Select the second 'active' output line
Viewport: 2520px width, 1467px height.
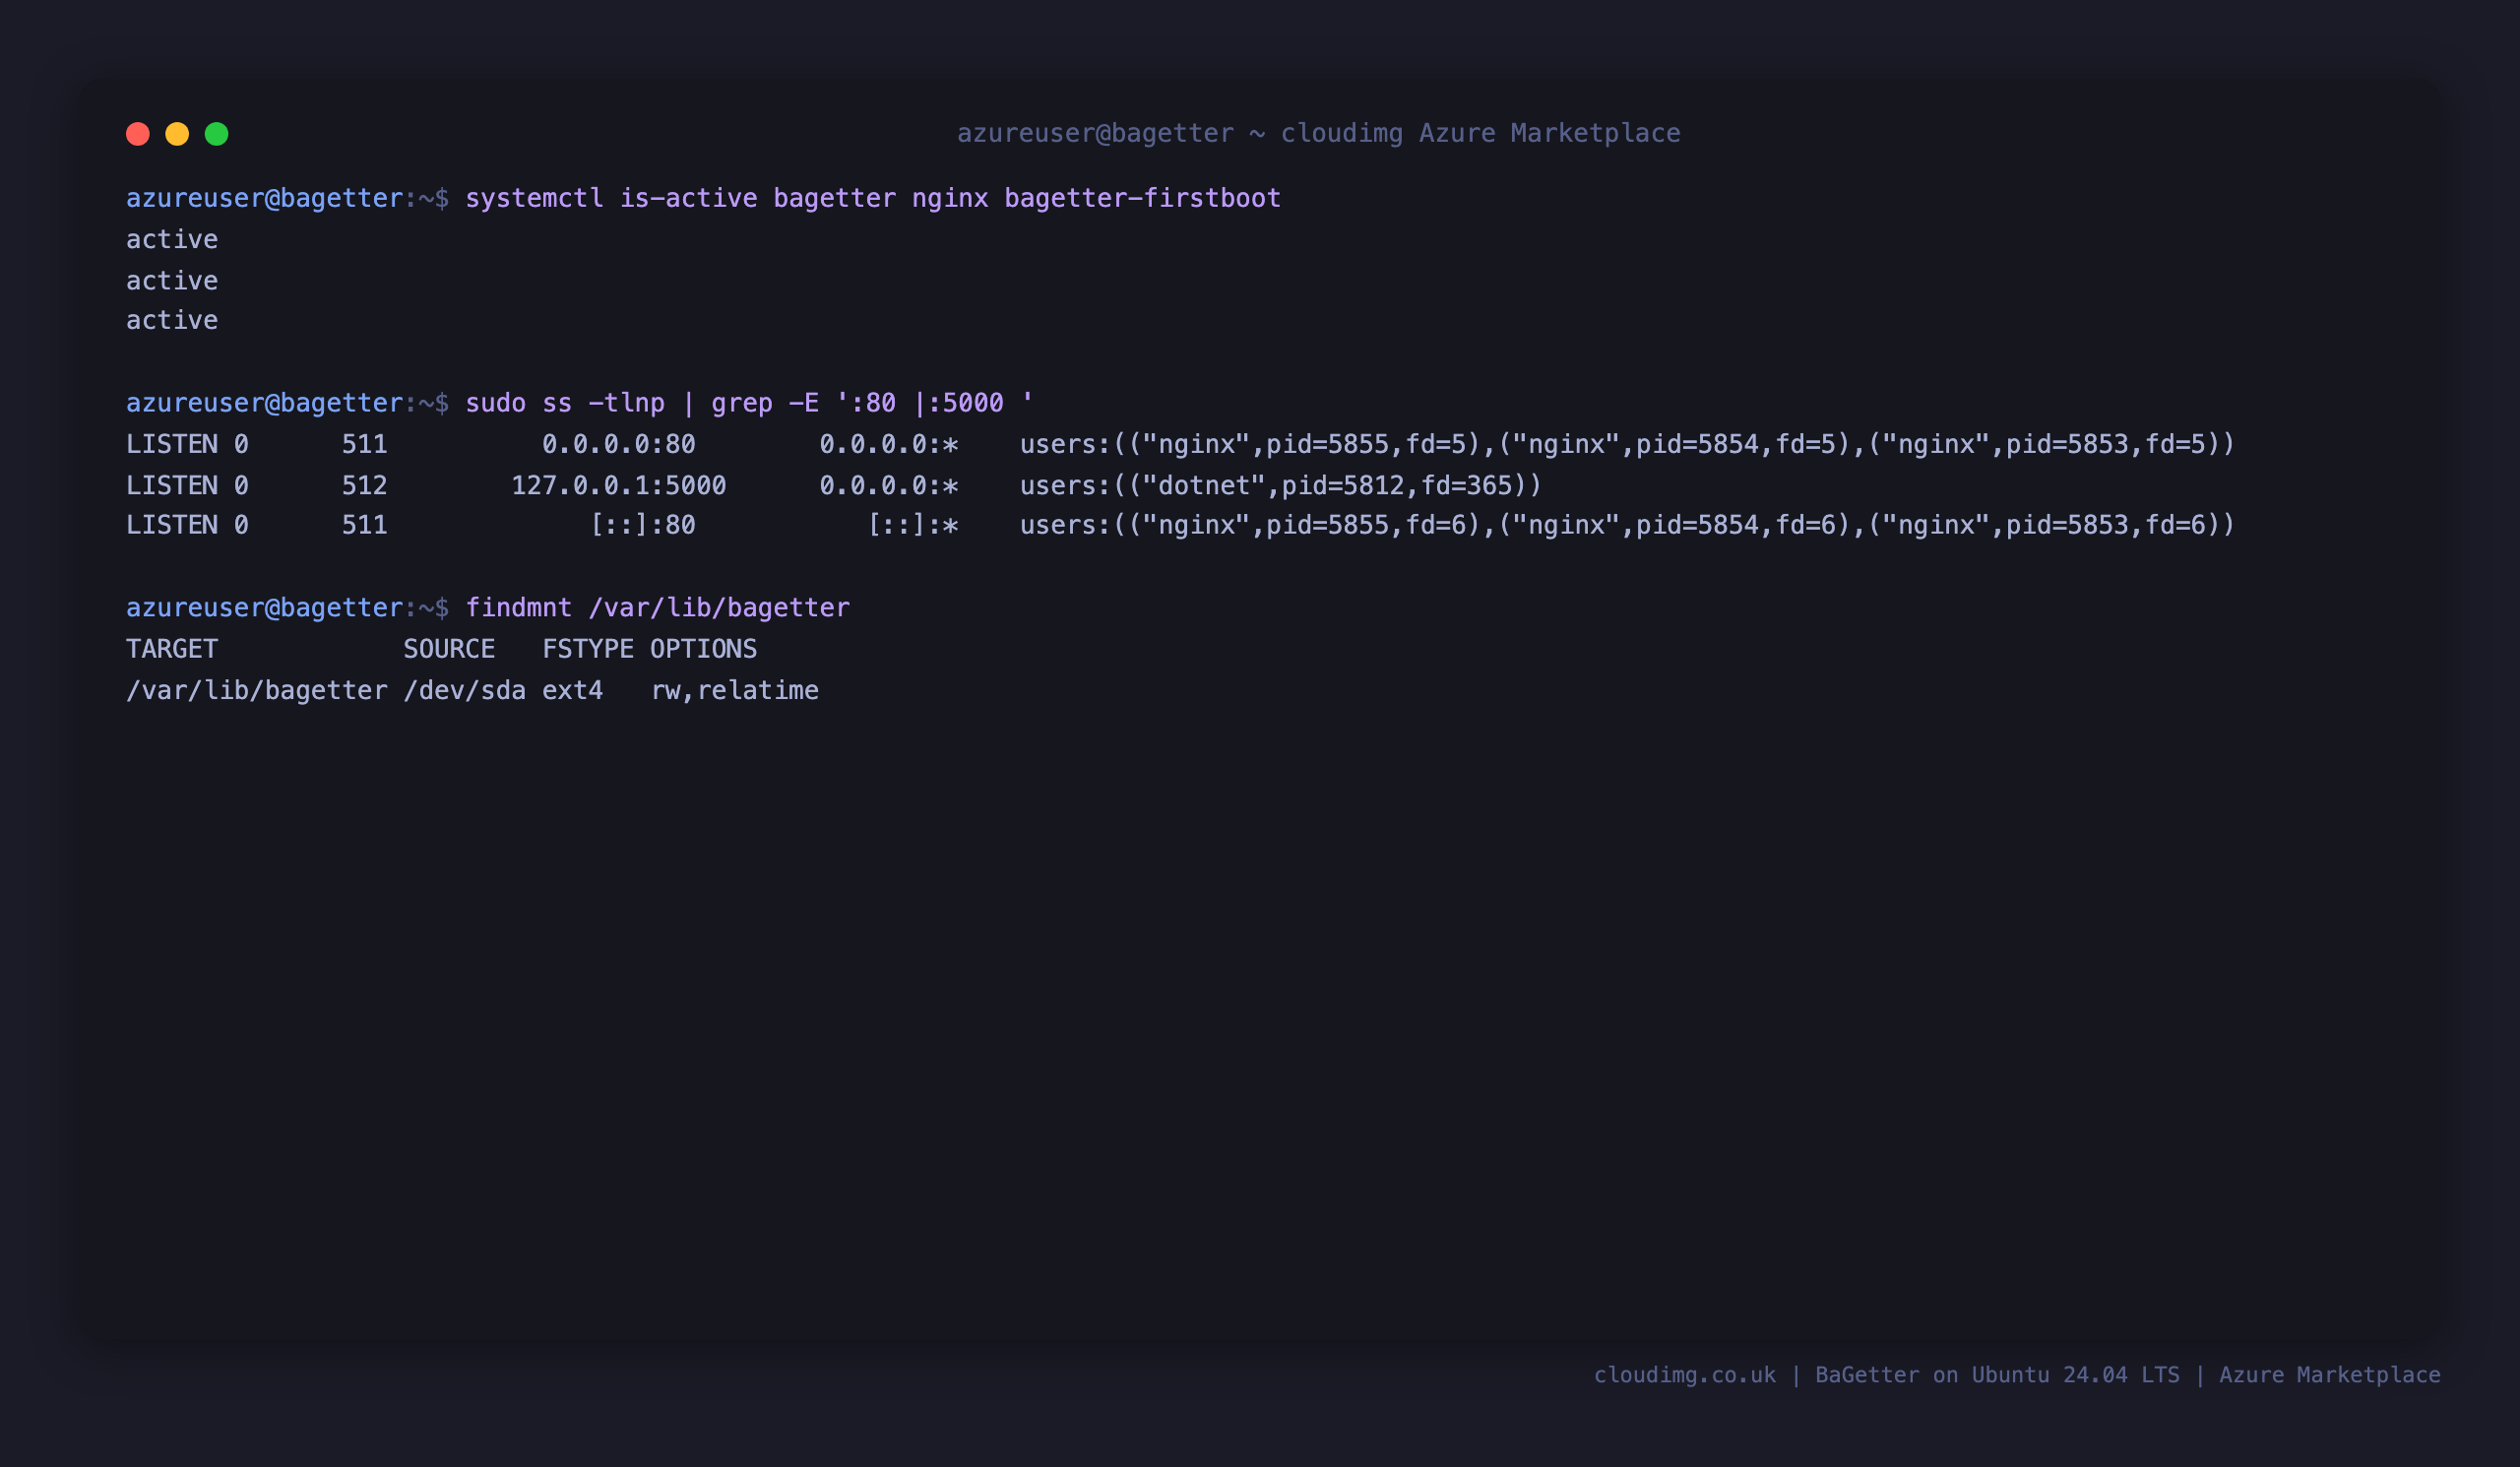tap(172, 280)
